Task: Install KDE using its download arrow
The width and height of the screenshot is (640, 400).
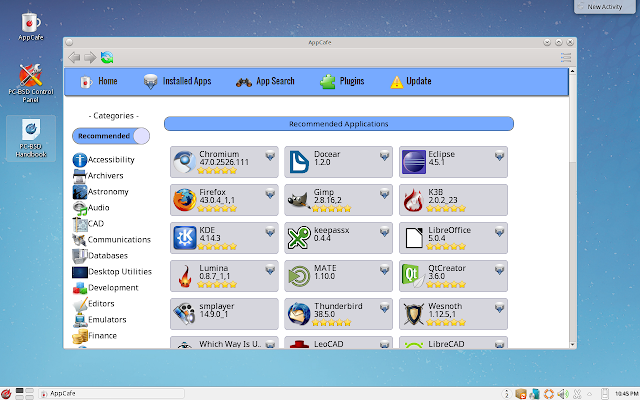Action: click(x=270, y=231)
